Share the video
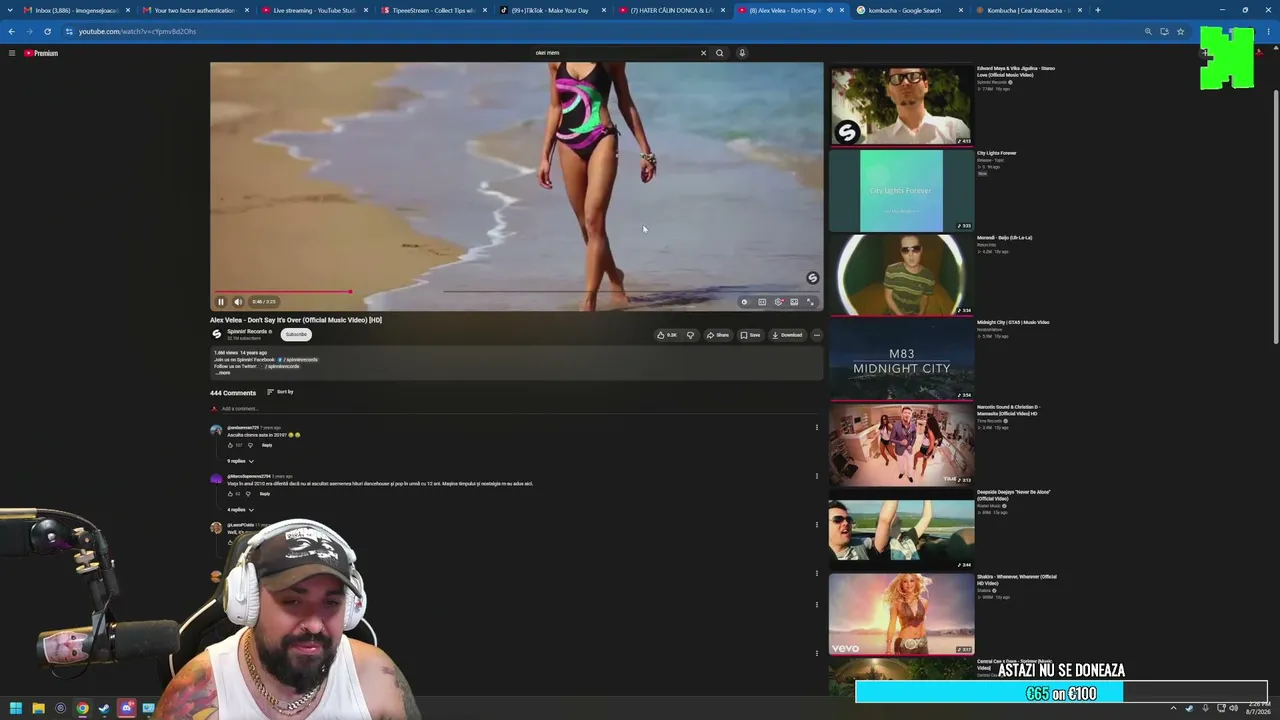This screenshot has width=1280, height=720. [x=718, y=335]
